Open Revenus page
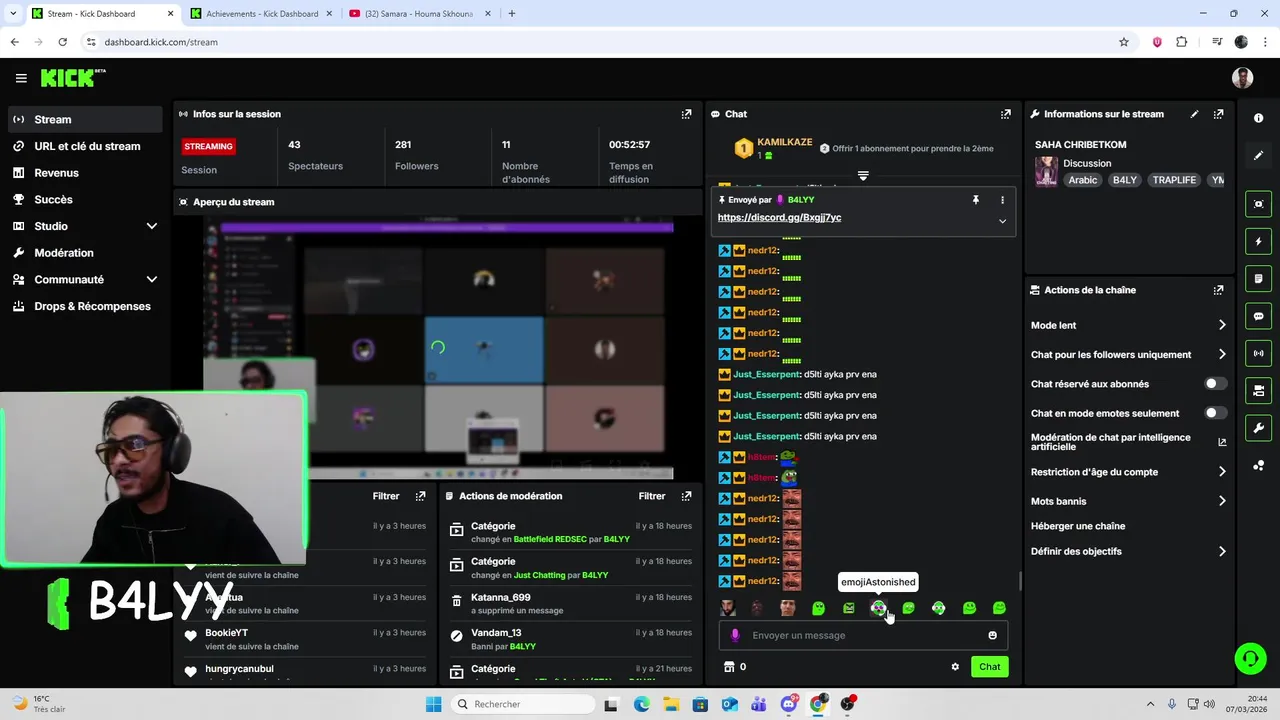The height and width of the screenshot is (720, 1280). click(84, 173)
